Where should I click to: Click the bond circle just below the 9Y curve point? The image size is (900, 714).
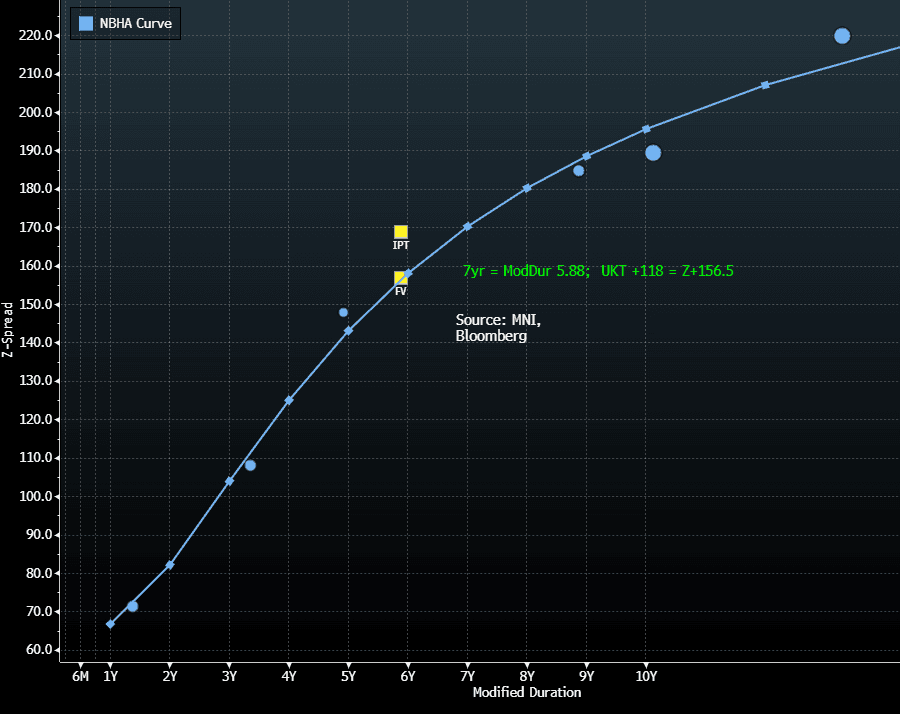coord(578,171)
